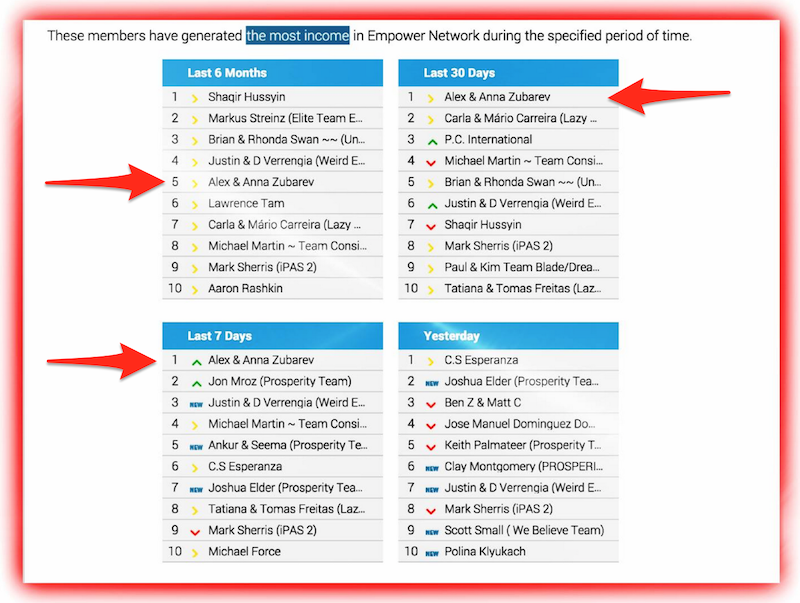Select the NEW badge next to Clay Montgomery
The width and height of the screenshot is (800, 603).
point(432,468)
